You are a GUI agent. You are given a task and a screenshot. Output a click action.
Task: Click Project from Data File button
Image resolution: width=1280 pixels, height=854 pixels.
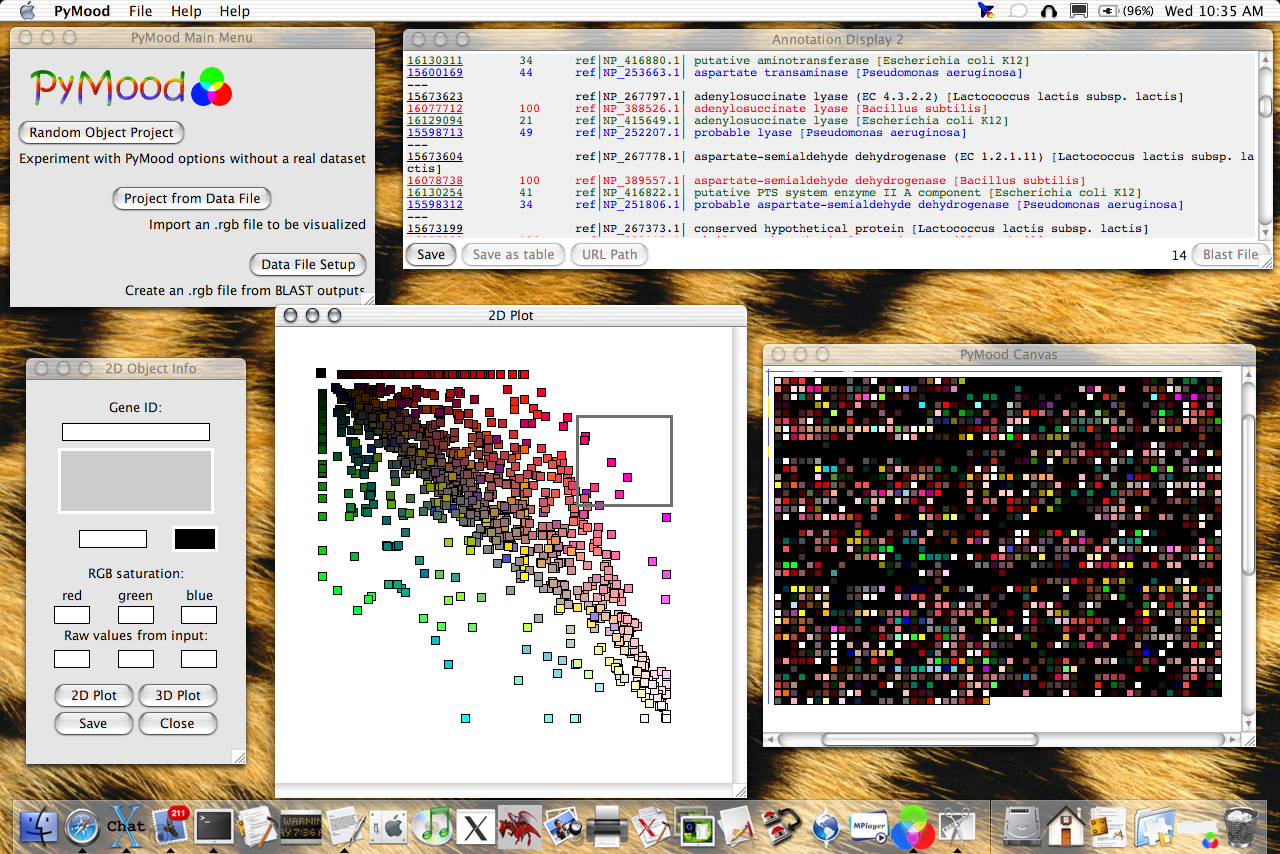pyautogui.click(x=192, y=198)
